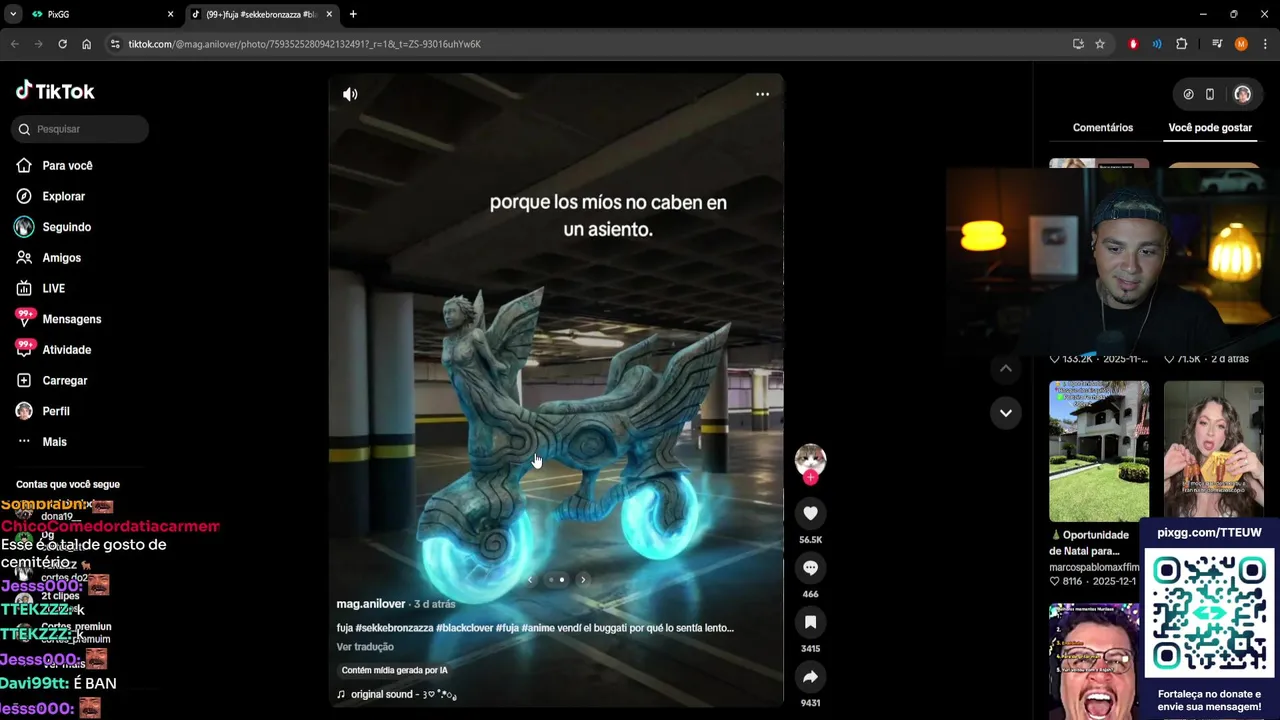
Task: Open house thumbnail Oportunidade de Natal
Action: (x=1099, y=451)
